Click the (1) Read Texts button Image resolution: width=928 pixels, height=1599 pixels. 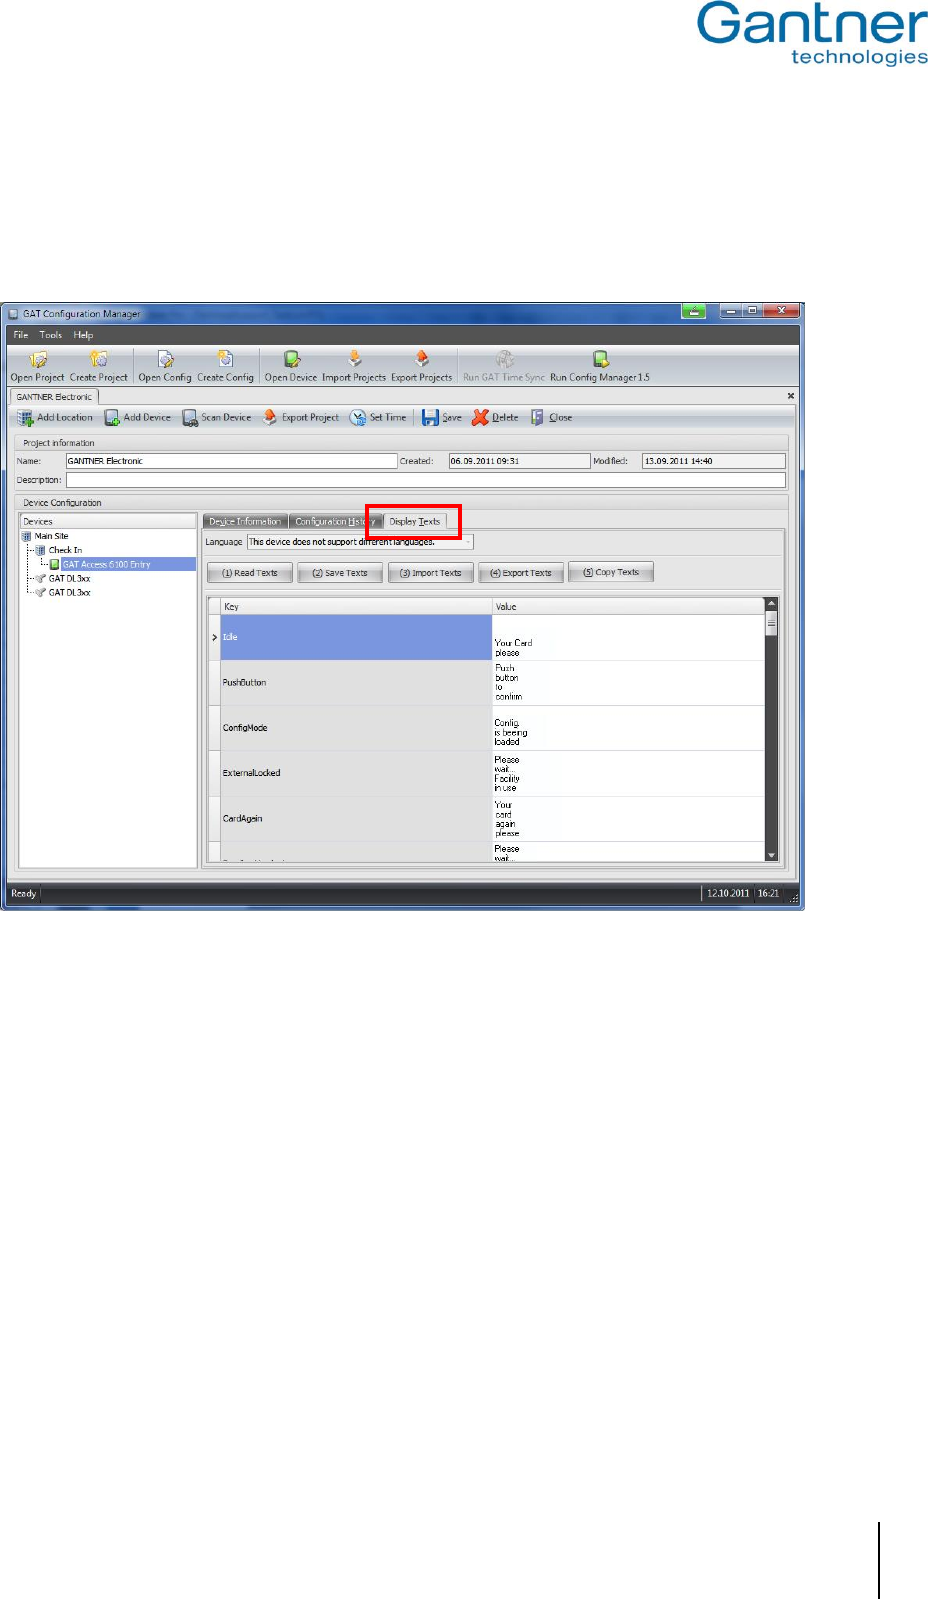250,573
